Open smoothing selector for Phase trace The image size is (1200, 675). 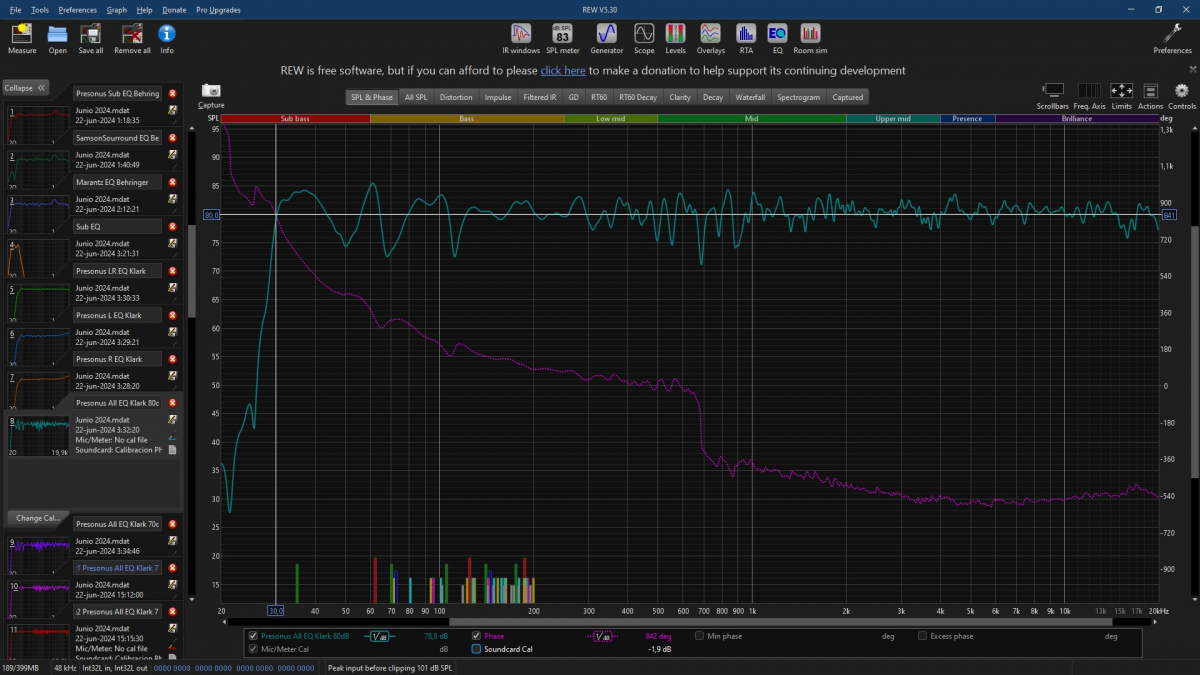coord(603,636)
